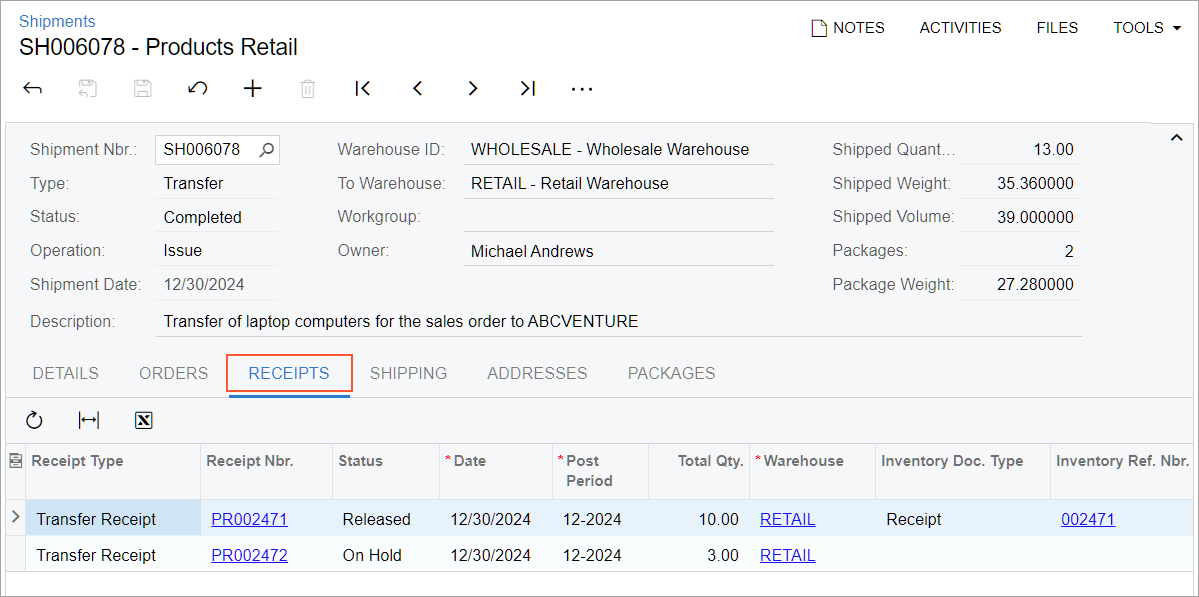Screen dimensions: 1199x597
Task: Go to the first record
Action: (x=362, y=89)
